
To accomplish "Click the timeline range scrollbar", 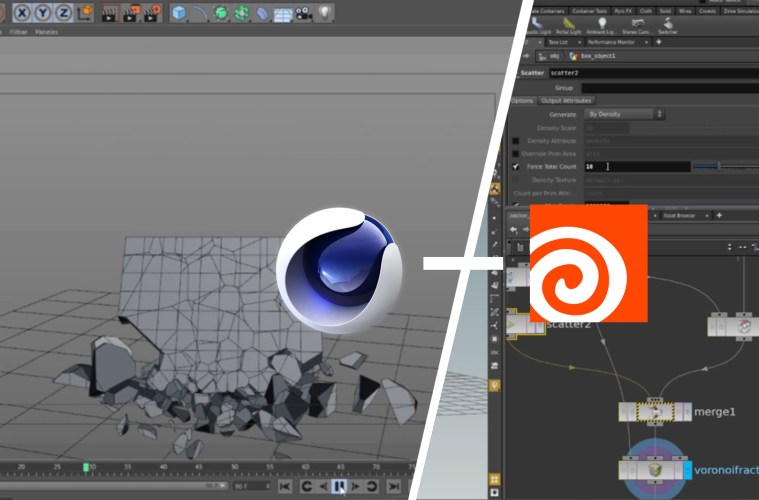I will (x=114, y=485).
